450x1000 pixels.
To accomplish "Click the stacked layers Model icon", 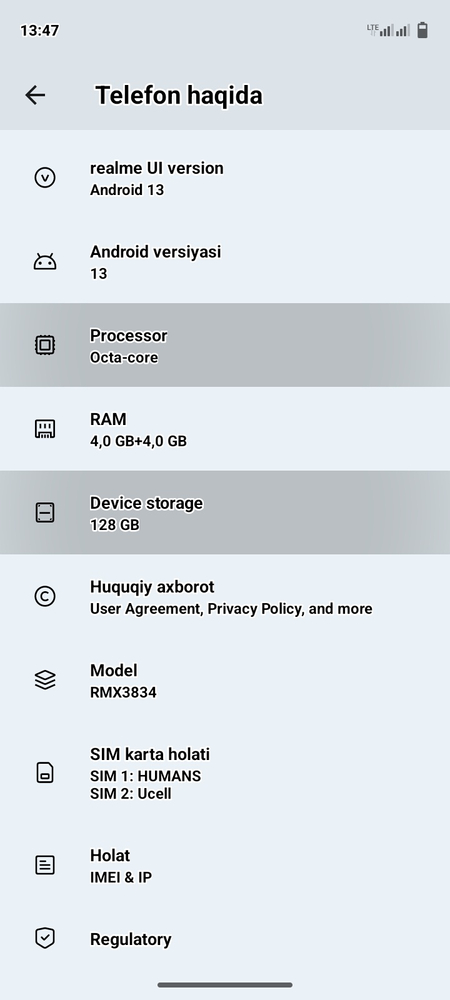I will pos(45,680).
